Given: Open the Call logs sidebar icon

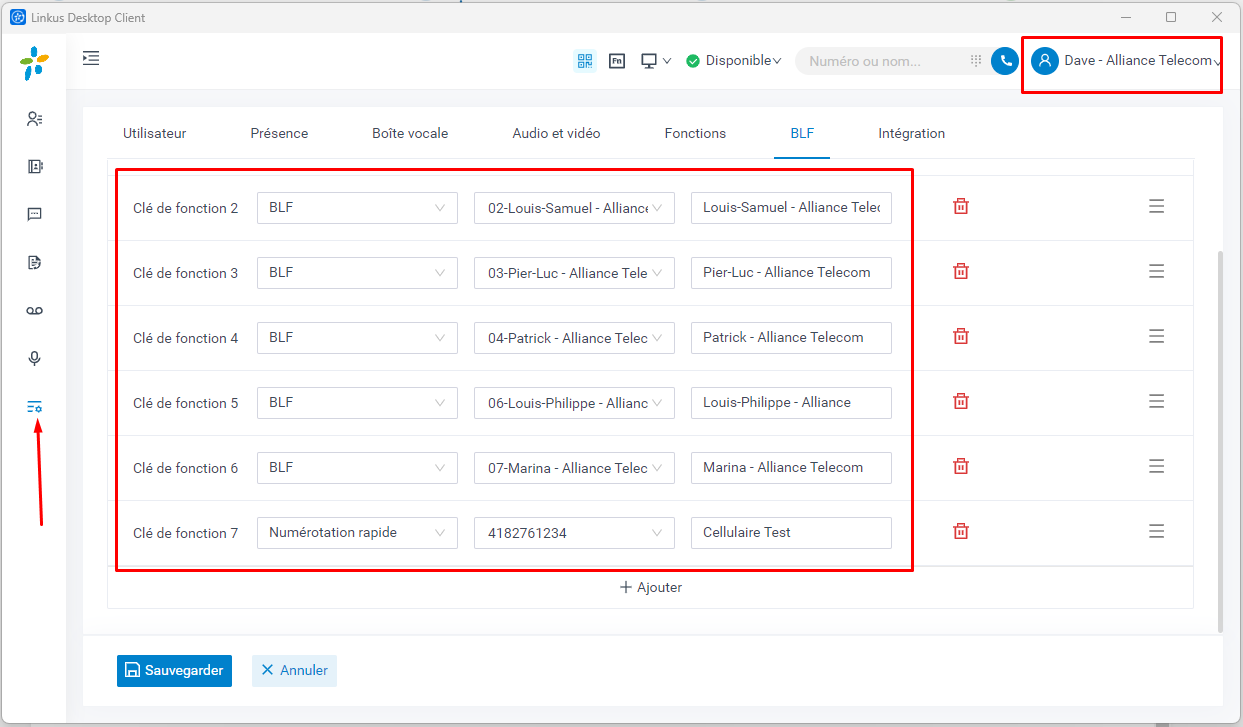Looking at the screenshot, I should tap(34, 263).
